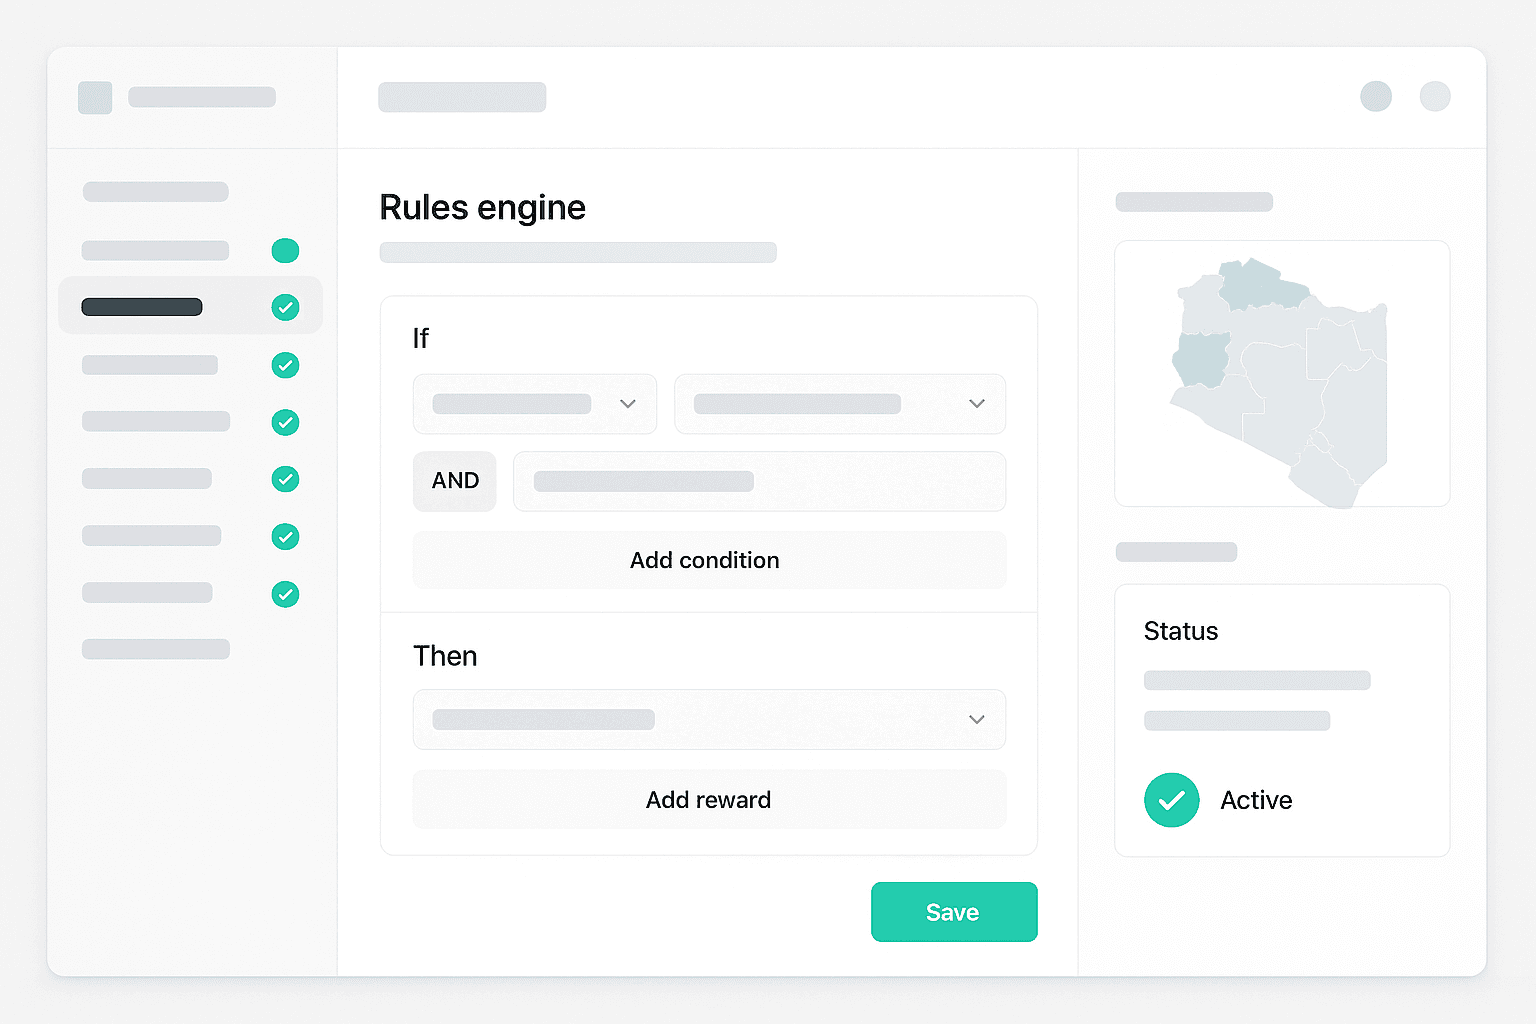Click the square logo icon in the top-left header
Viewport: 1536px width, 1024px height.
(x=95, y=98)
